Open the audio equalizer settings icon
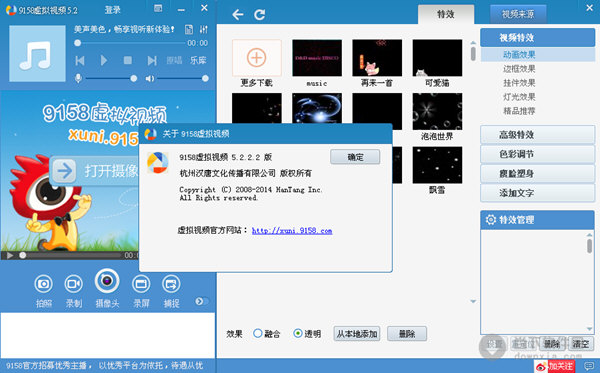This screenshot has height=373, width=600. [204, 29]
